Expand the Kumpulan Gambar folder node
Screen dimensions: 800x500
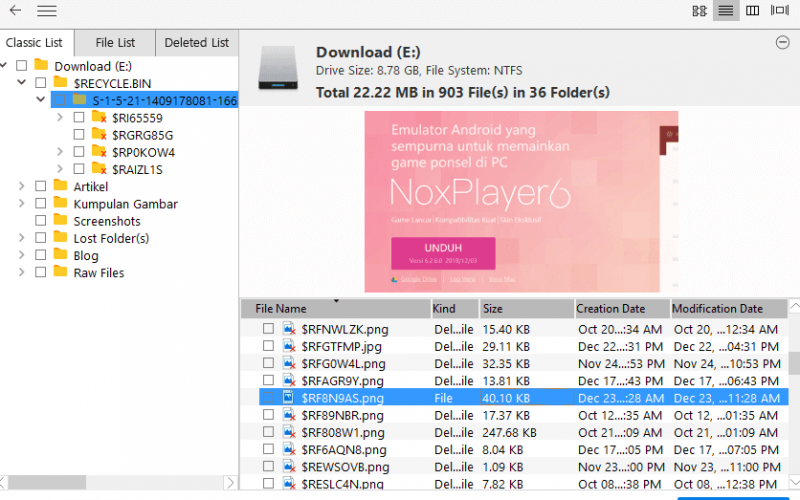point(21,204)
